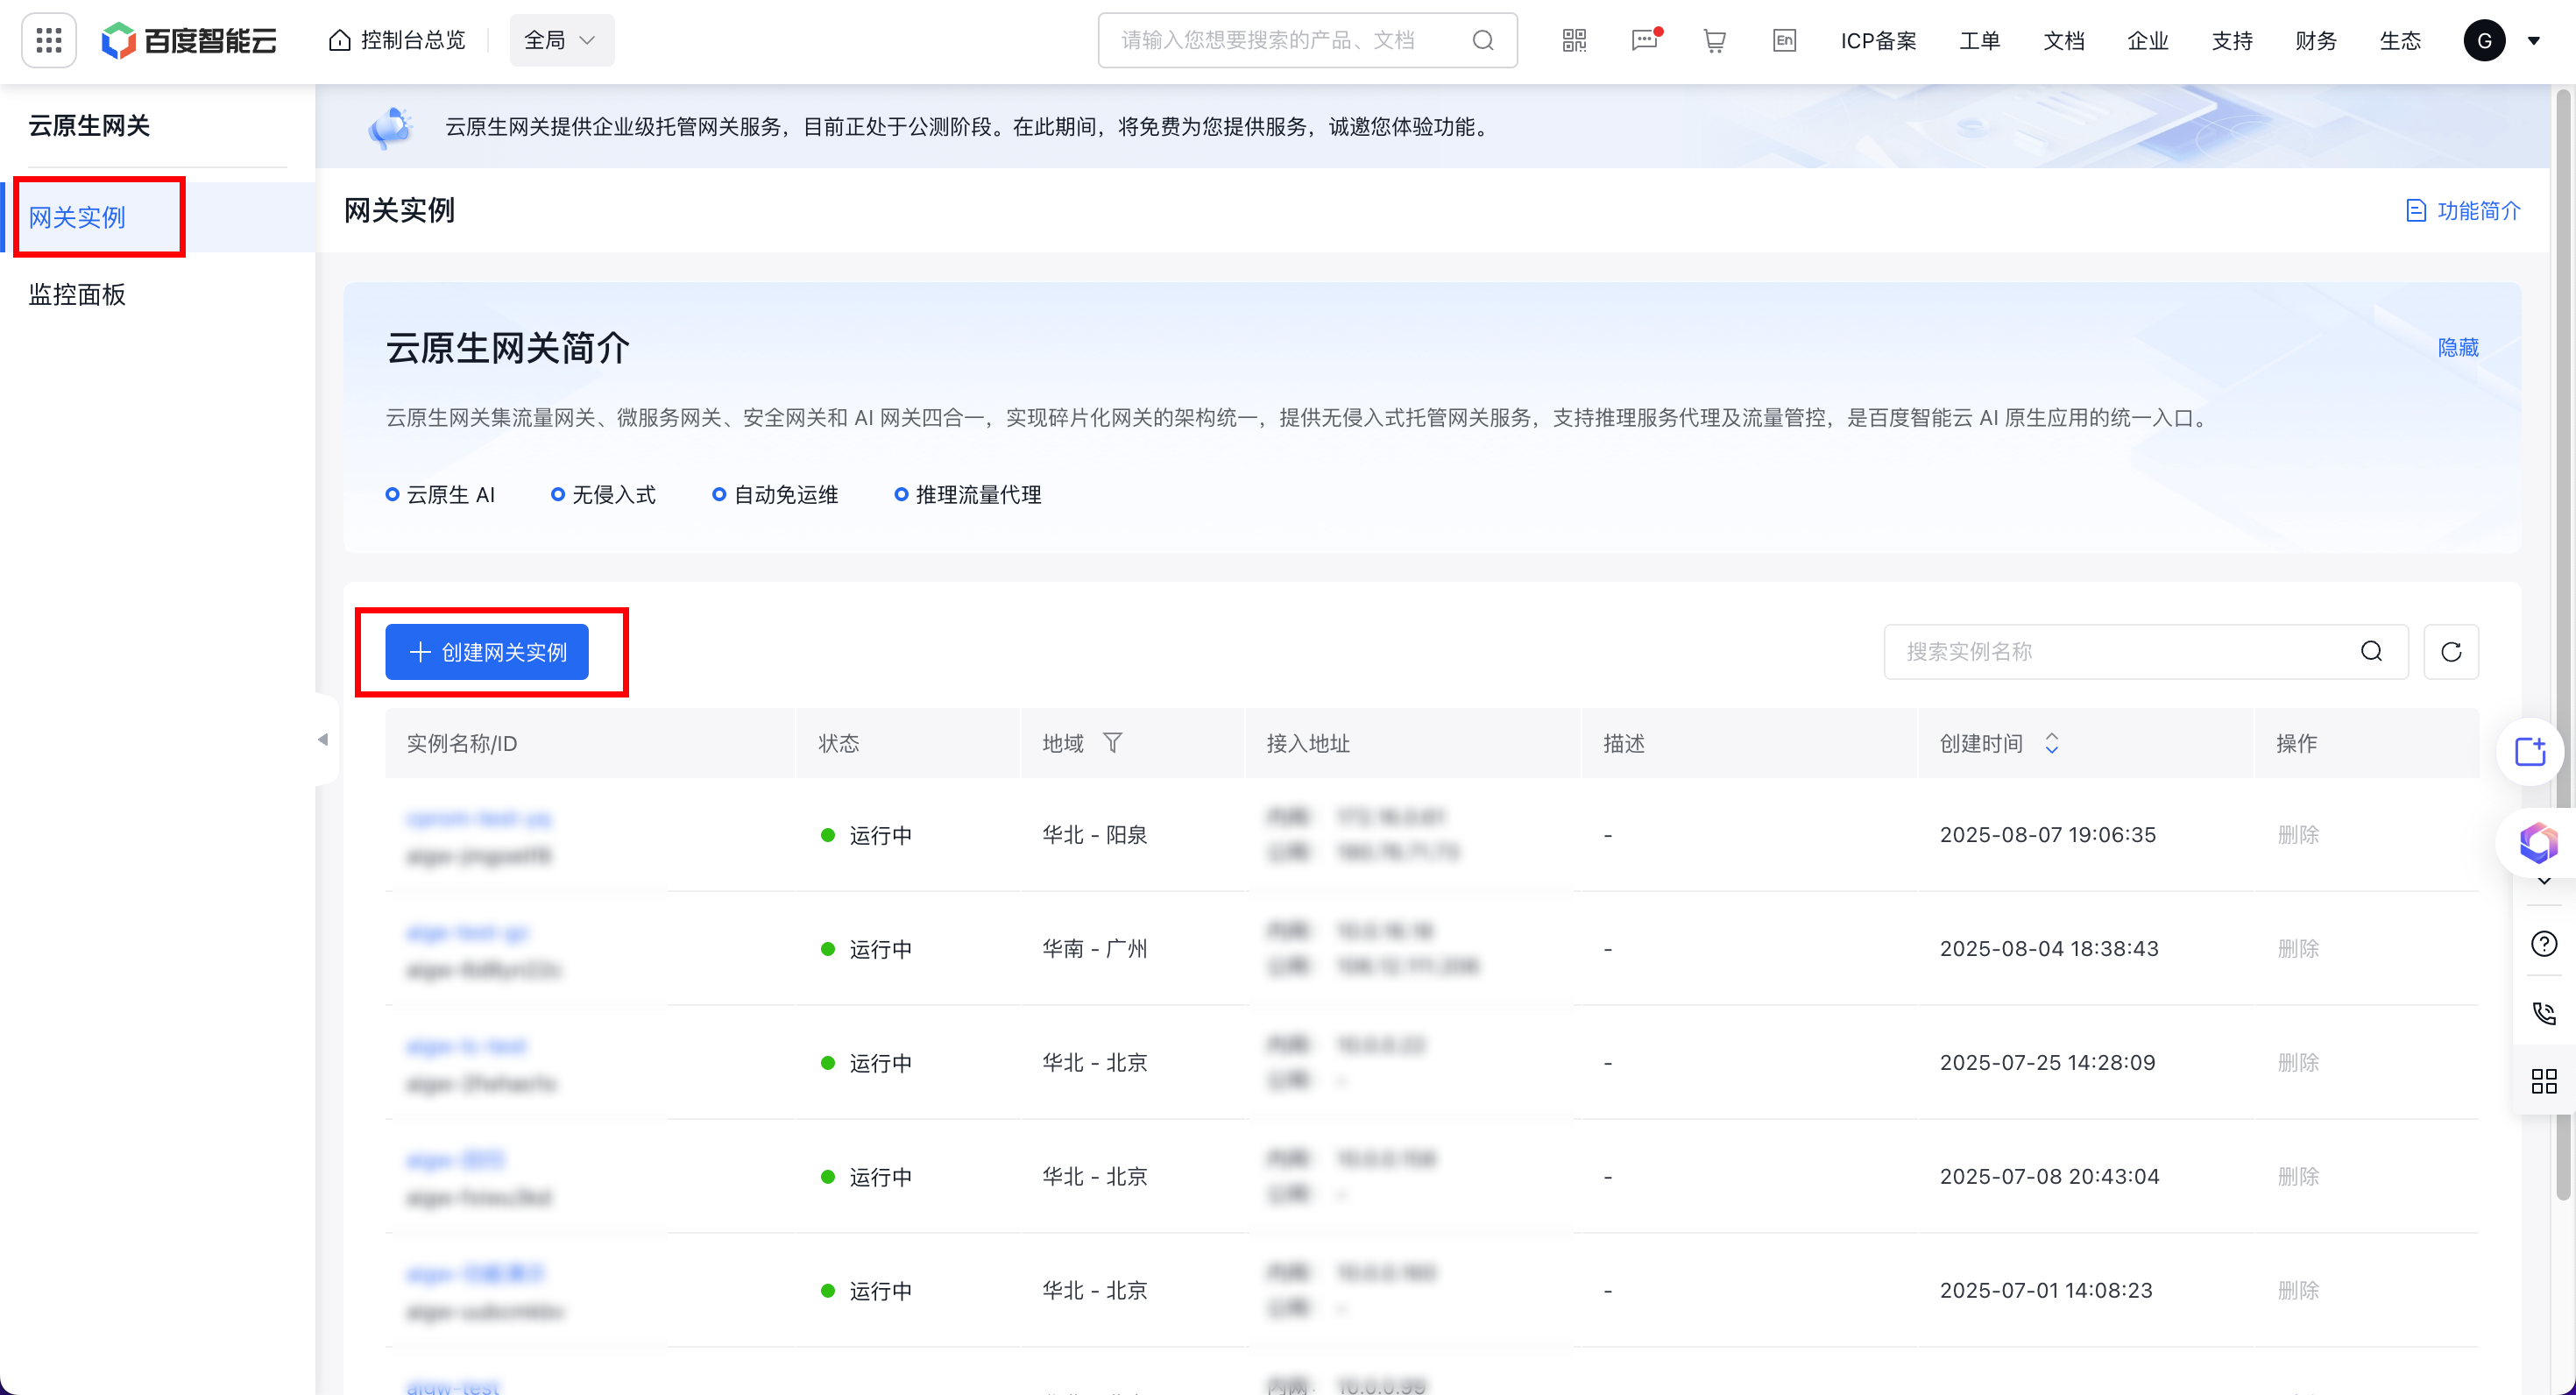The image size is (2576, 1395).
Task: Open the 2025-07-08 instance name link
Action: coord(455,1160)
